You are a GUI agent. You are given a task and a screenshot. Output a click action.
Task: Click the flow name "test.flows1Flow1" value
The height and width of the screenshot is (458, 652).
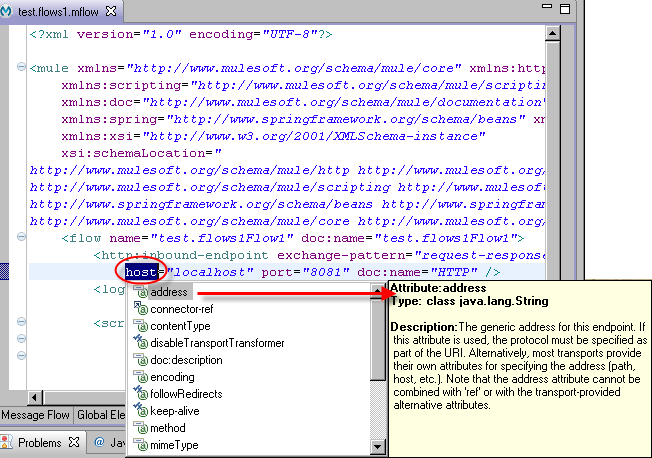click(x=222, y=238)
